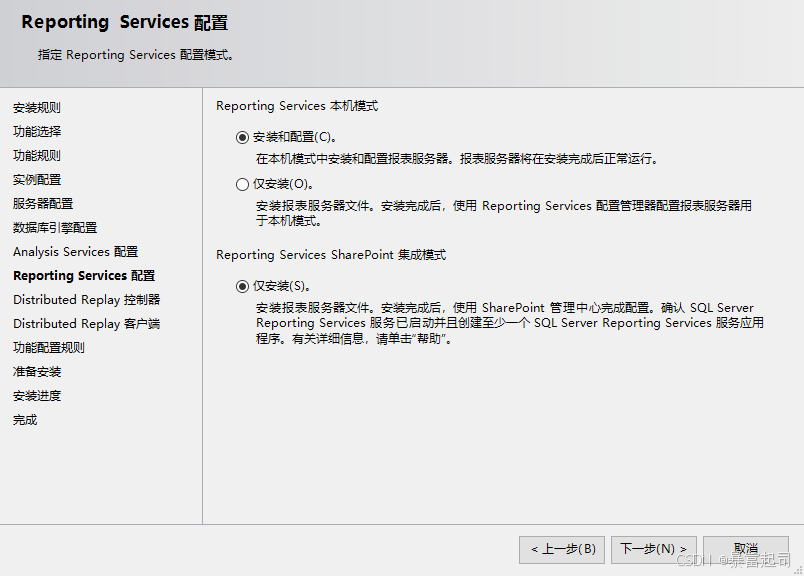
Task: Open the Distributed Replay 客户端 step
Action: pyautogui.click(x=86, y=324)
